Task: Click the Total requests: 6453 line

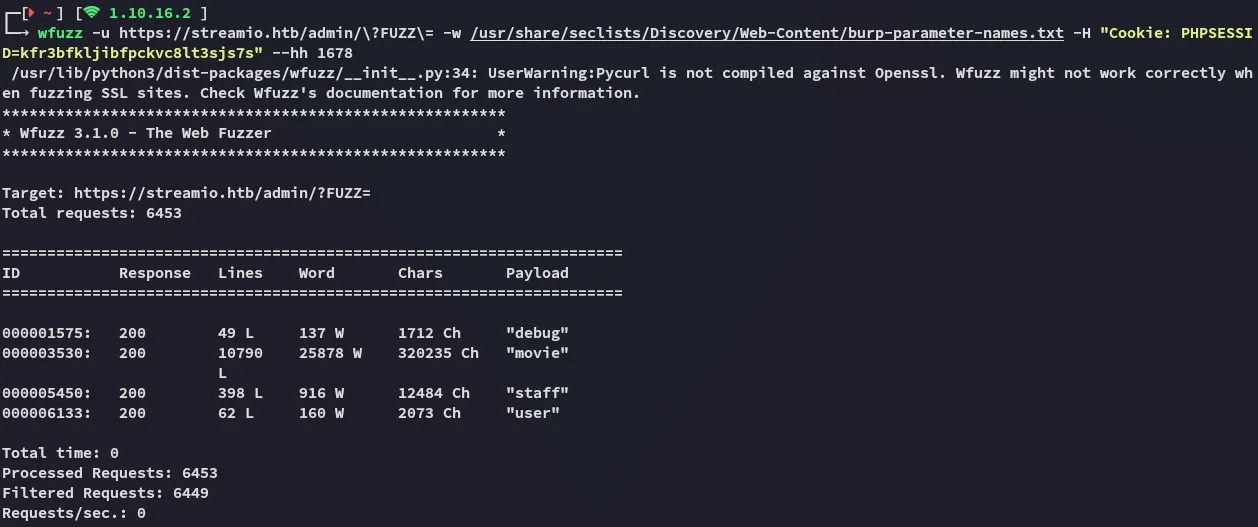Action: (92, 213)
